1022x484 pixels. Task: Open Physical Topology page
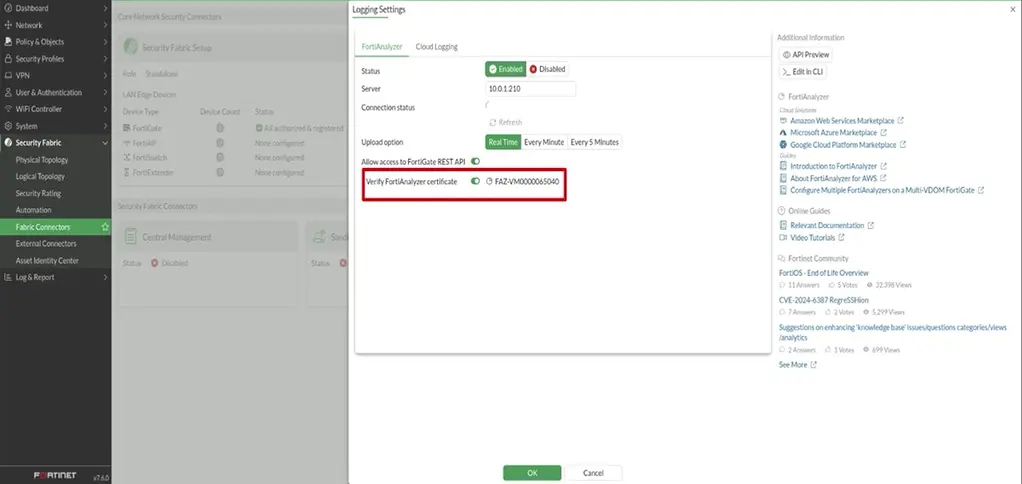pos(42,160)
